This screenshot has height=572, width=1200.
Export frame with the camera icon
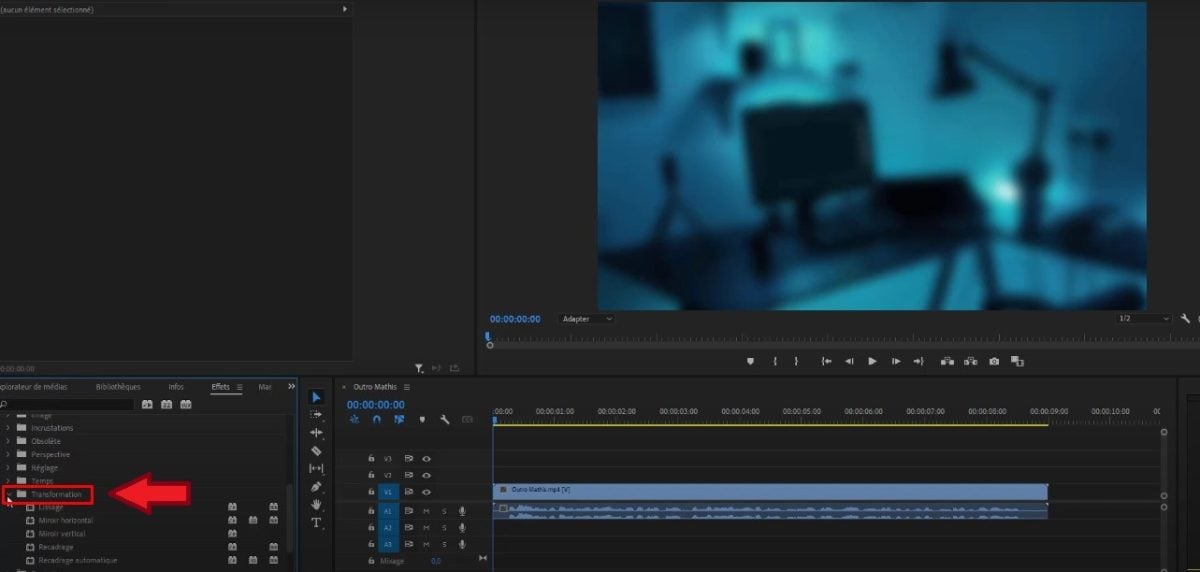pyautogui.click(x=994, y=361)
